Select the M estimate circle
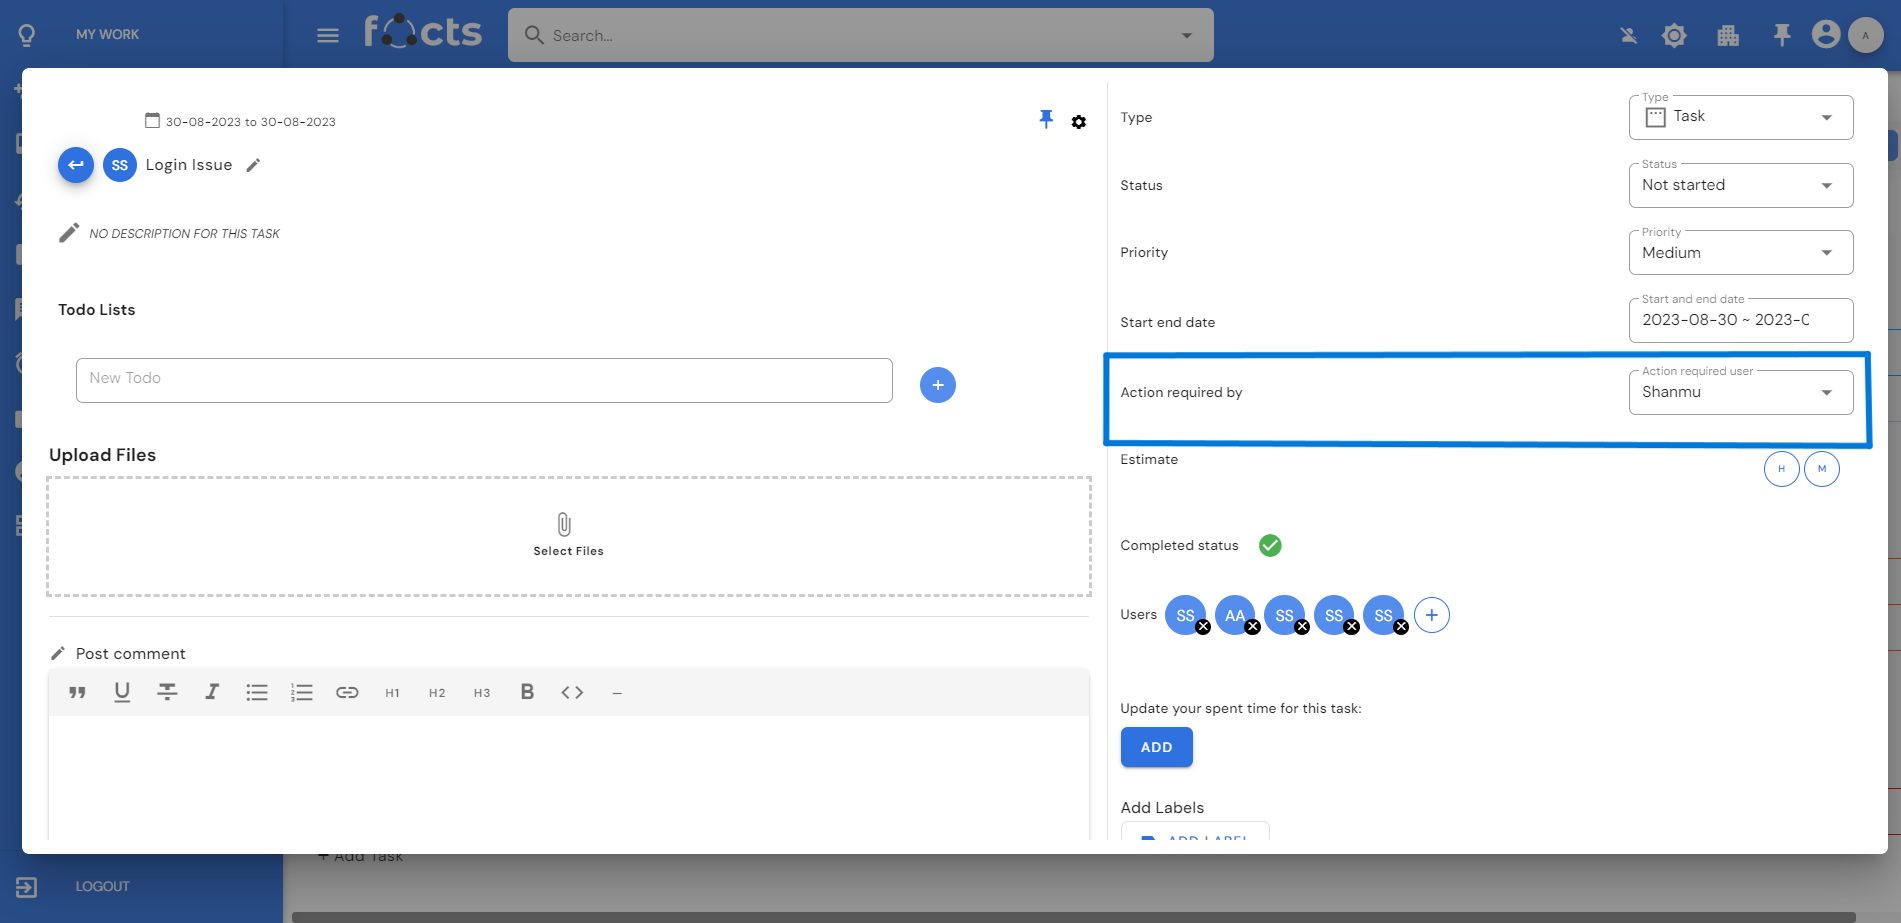Image resolution: width=1901 pixels, height=923 pixels. [x=1821, y=469]
